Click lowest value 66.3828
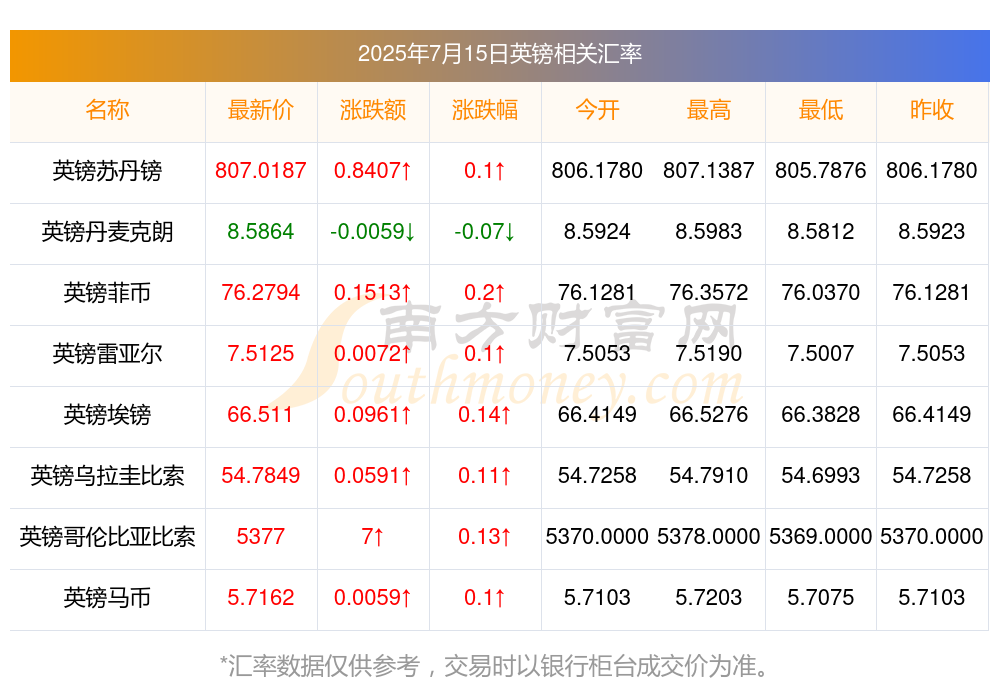Image resolution: width=1000 pixels, height=698 pixels. pos(821,415)
